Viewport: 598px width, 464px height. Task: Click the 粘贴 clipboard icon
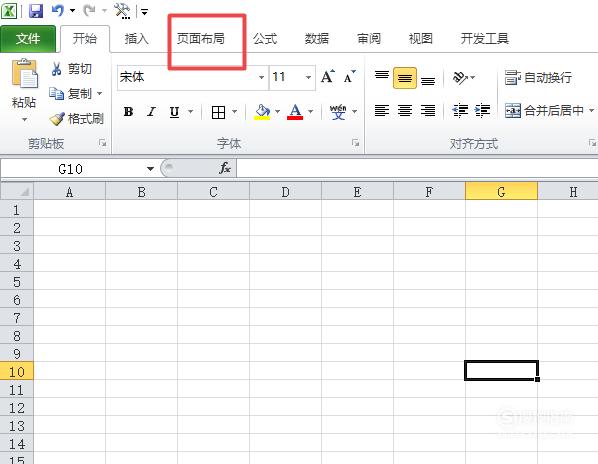[x=25, y=74]
